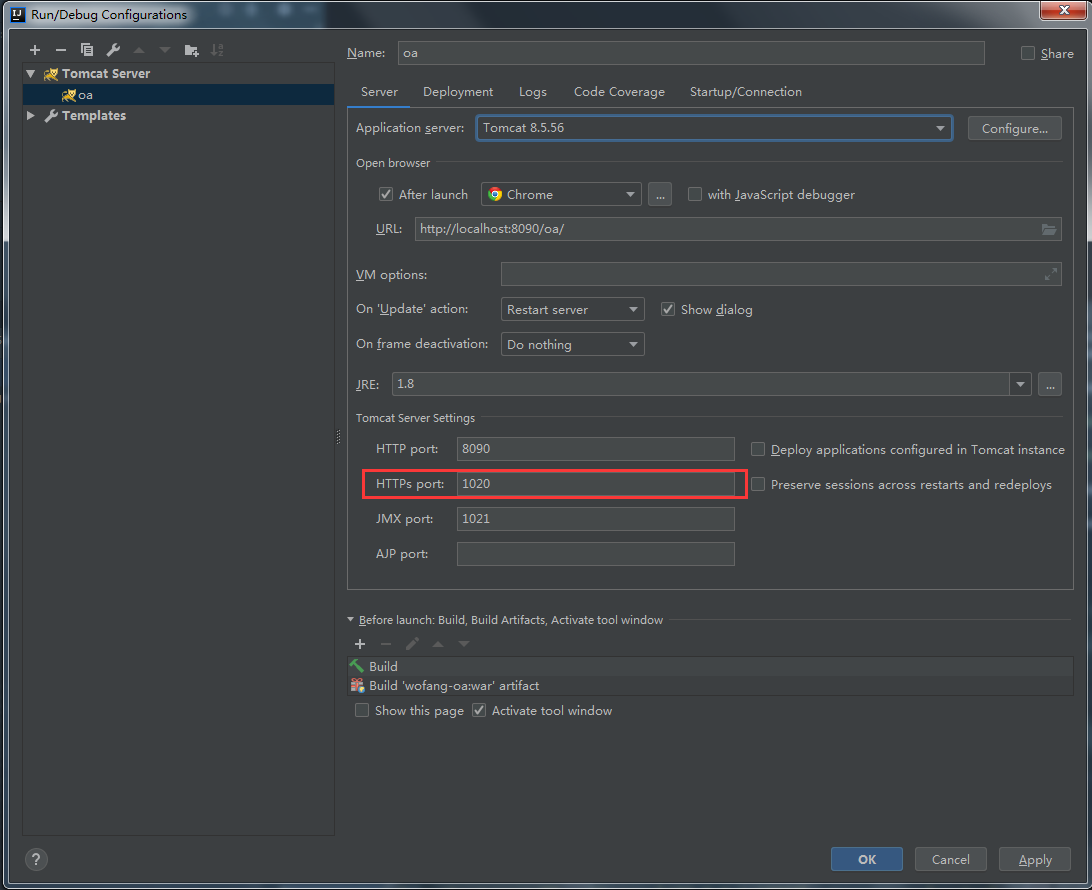The height and width of the screenshot is (890, 1092).
Task: Edit the HTTPs port value
Action: [596, 484]
